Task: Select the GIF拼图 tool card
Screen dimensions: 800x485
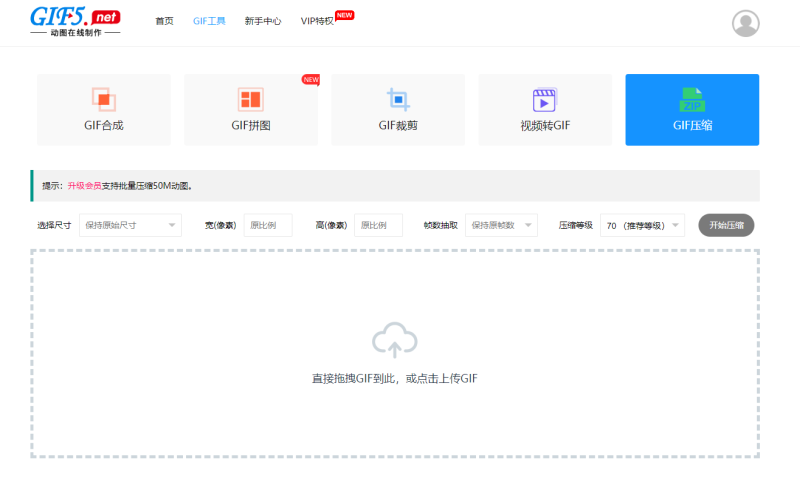Action: (251, 110)
